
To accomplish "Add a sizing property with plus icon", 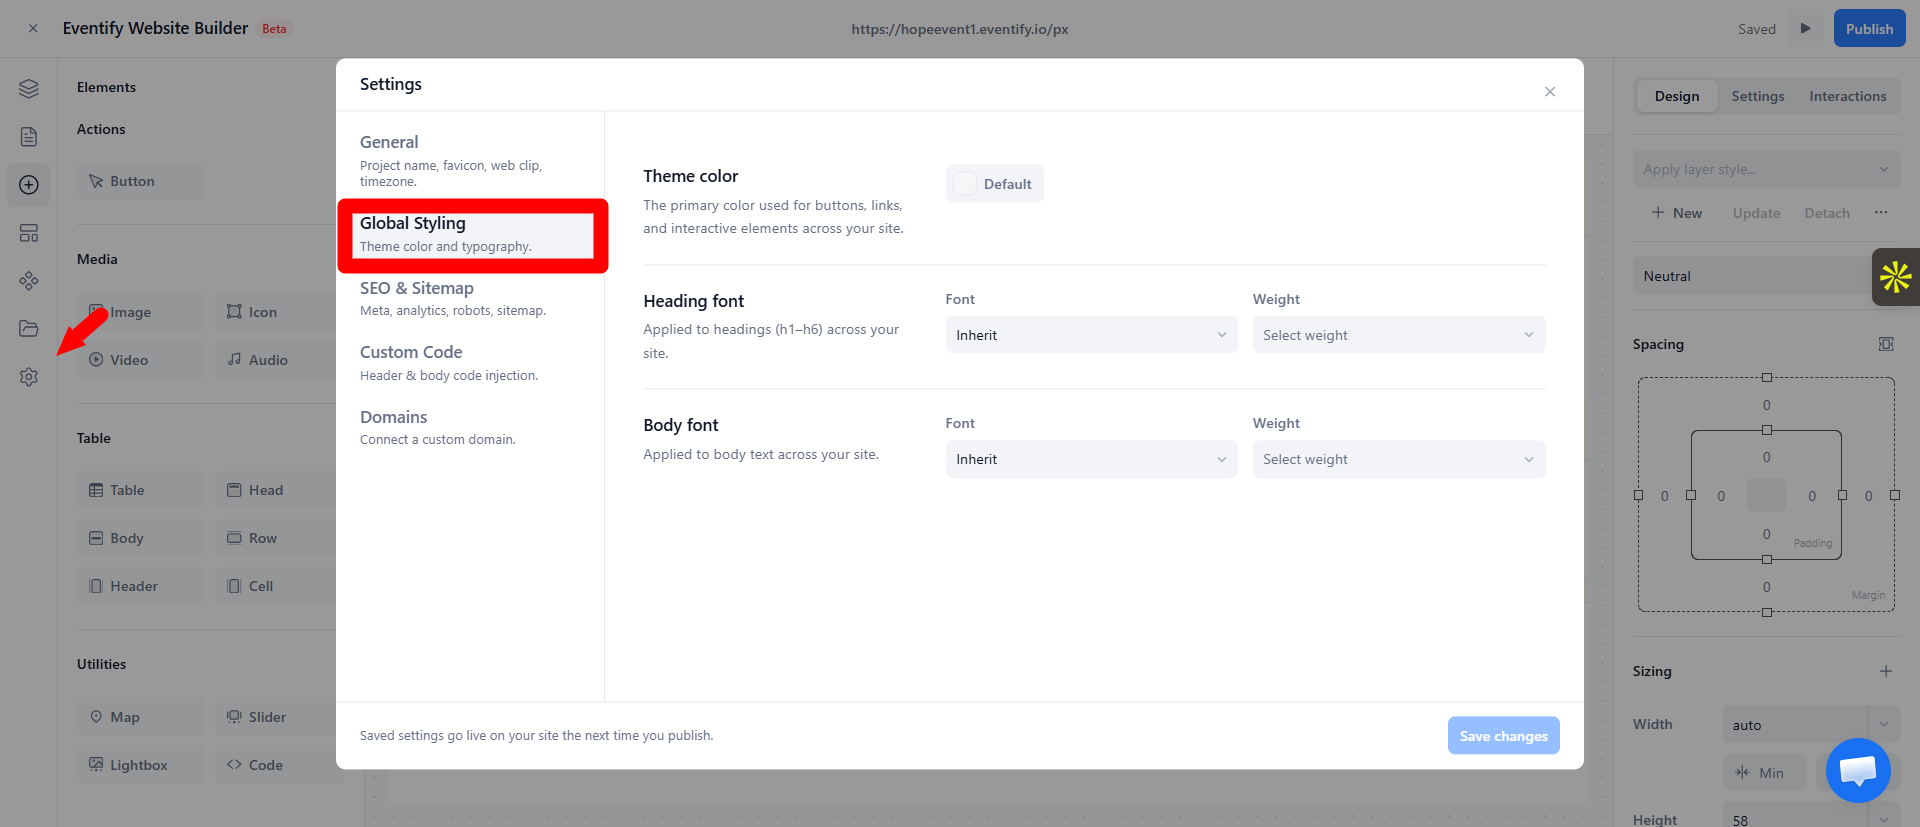I will (x=1886, y=672).
